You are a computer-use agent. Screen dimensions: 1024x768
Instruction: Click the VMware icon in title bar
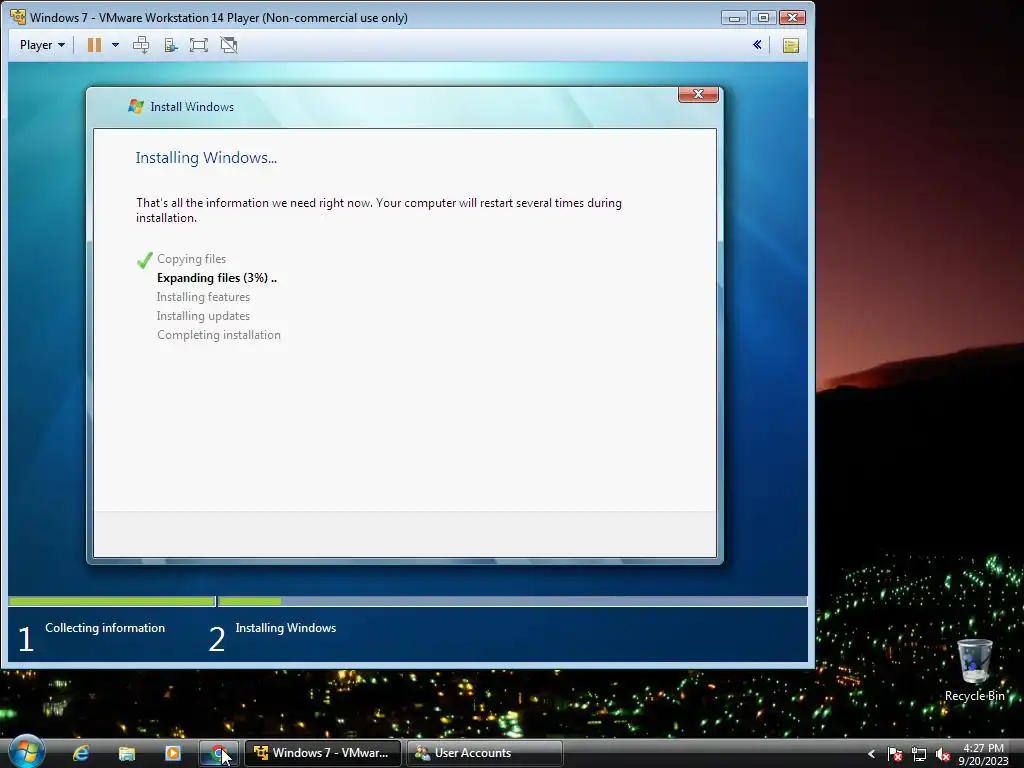[x=18, y=17]
